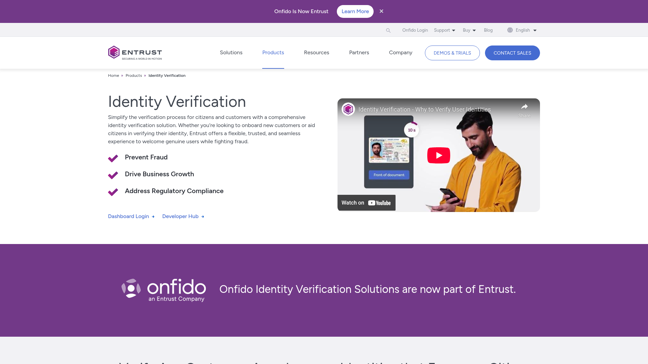Click the Contact Sales button
This screenshot has height=364, width=648.
[512, 53]
